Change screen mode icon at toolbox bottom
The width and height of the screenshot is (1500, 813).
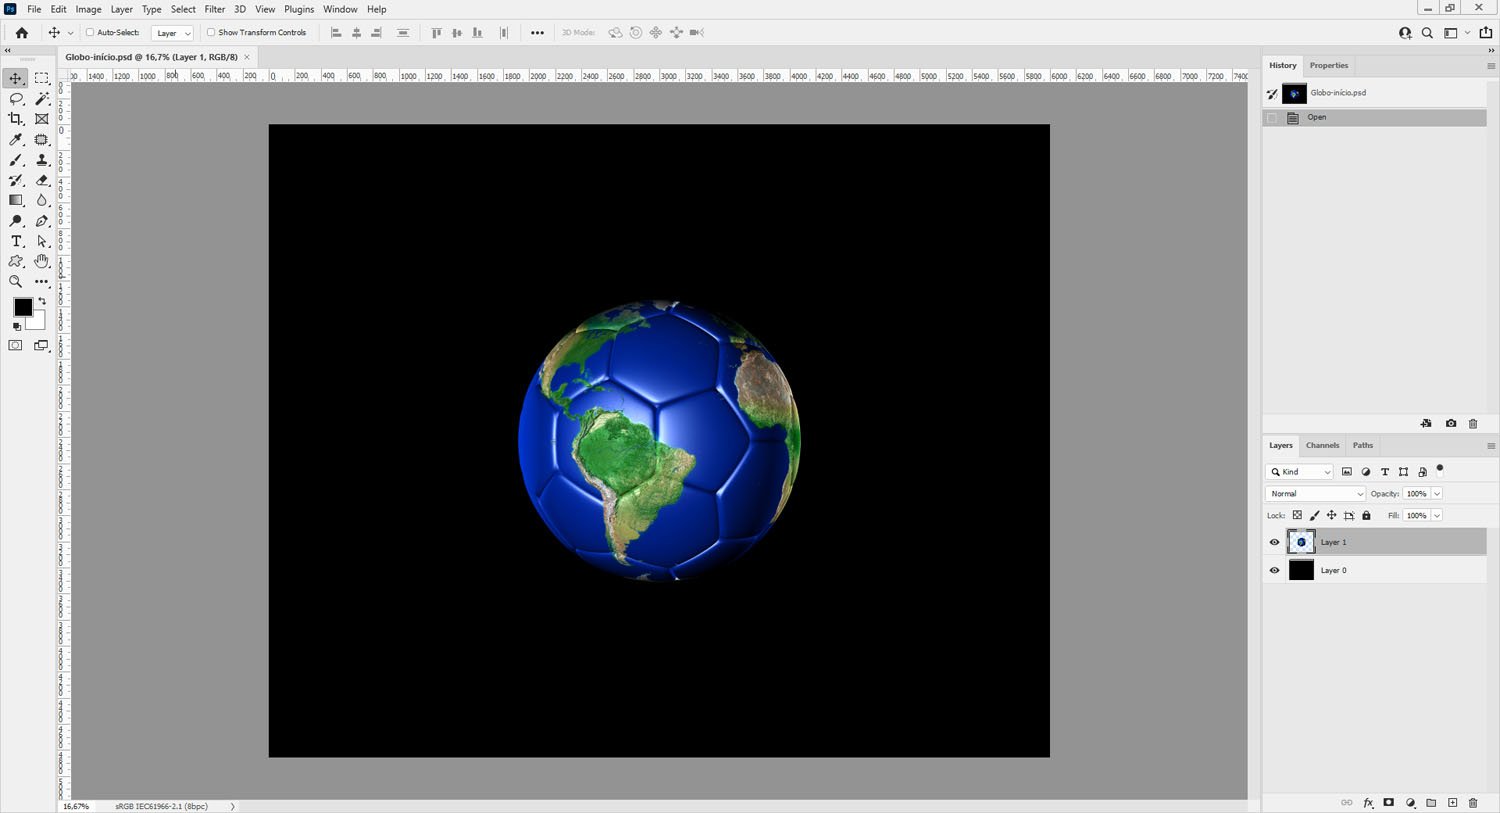pos(42,345)
